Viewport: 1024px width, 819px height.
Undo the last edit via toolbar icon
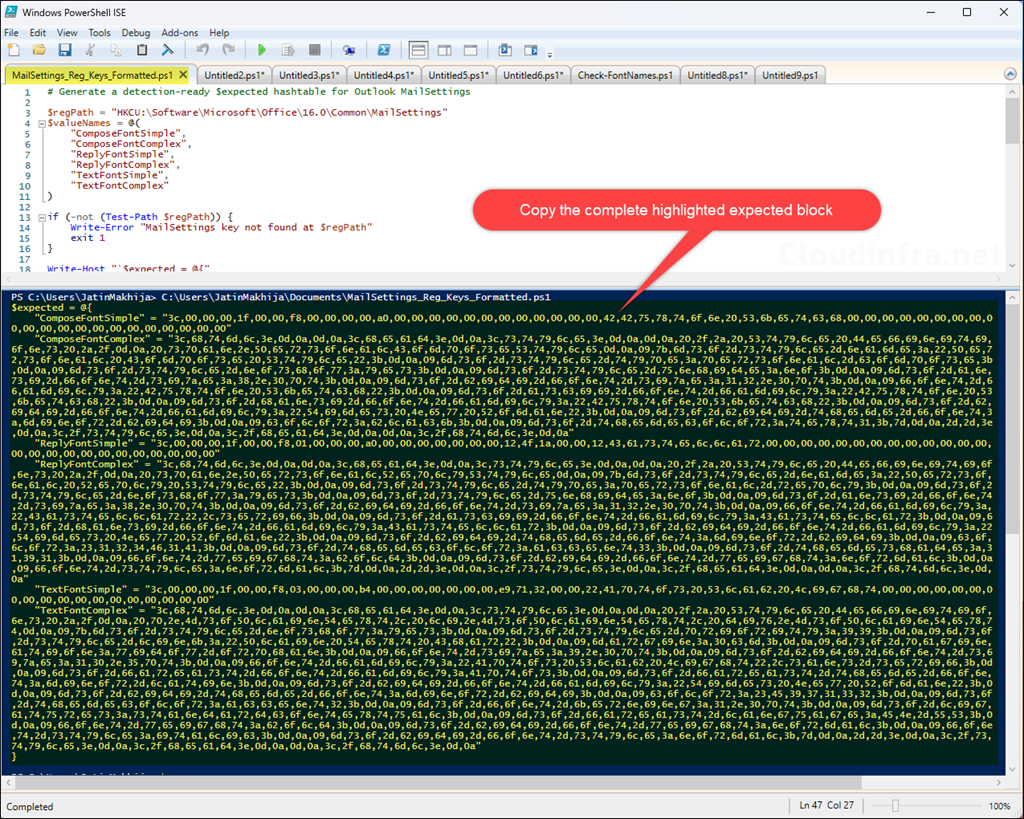point(202,50)
